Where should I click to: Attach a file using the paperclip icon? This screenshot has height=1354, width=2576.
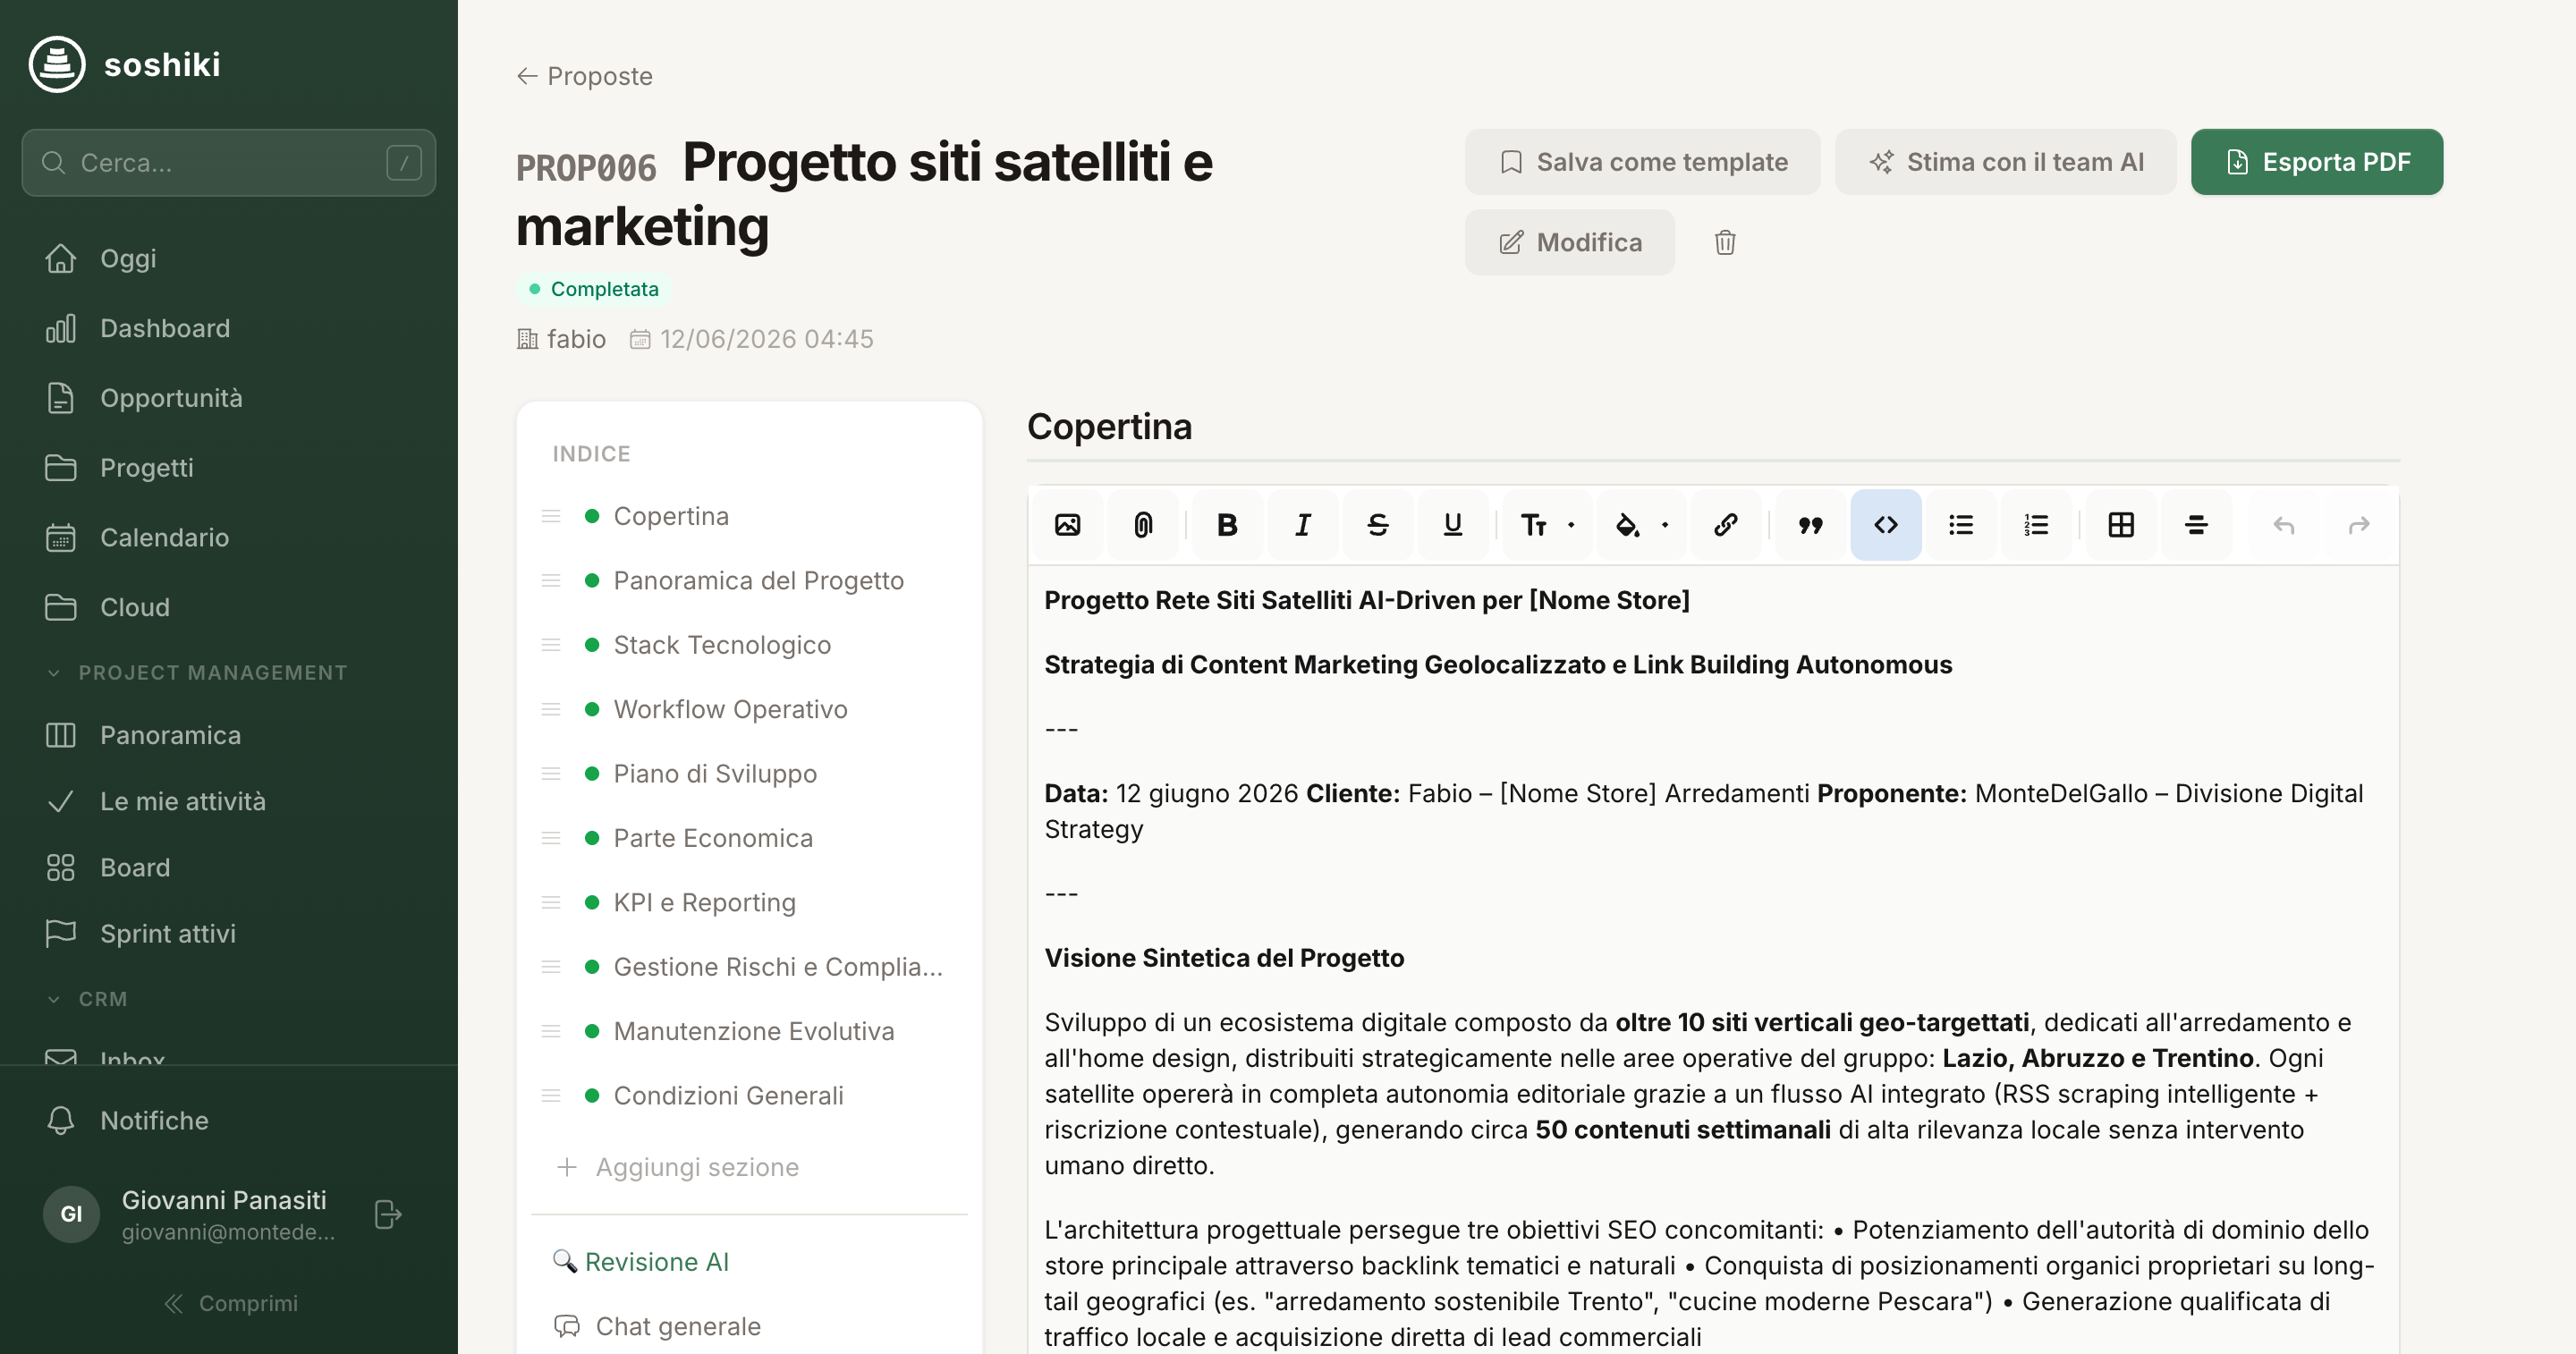1143,525
